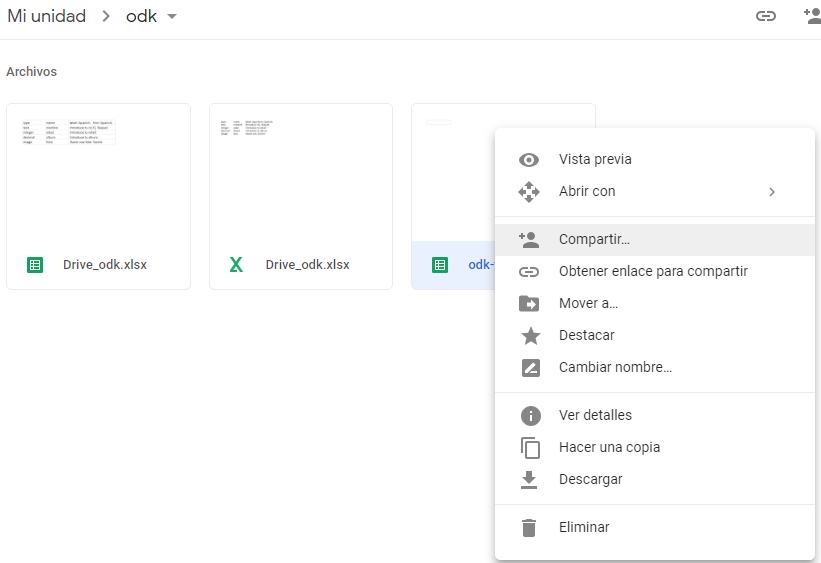Image resolution: width=821 pixels, height=563 pixels.
Task: Select Compartir... in the context menu
Action: point(654,240)
